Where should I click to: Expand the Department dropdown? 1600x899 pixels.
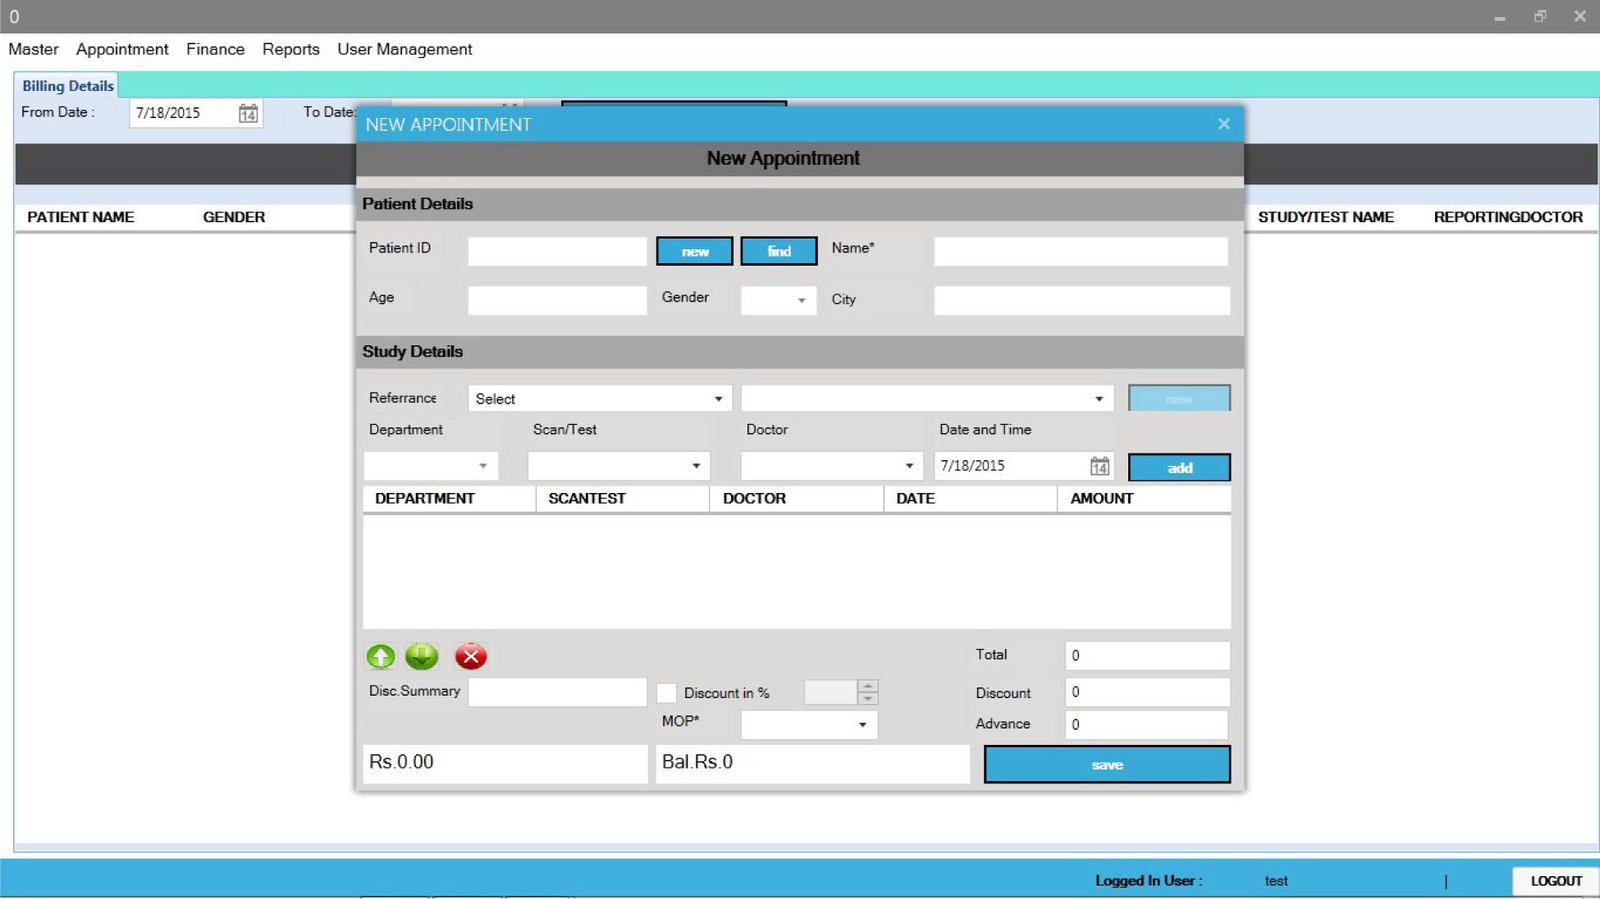(x=483, y=466)
